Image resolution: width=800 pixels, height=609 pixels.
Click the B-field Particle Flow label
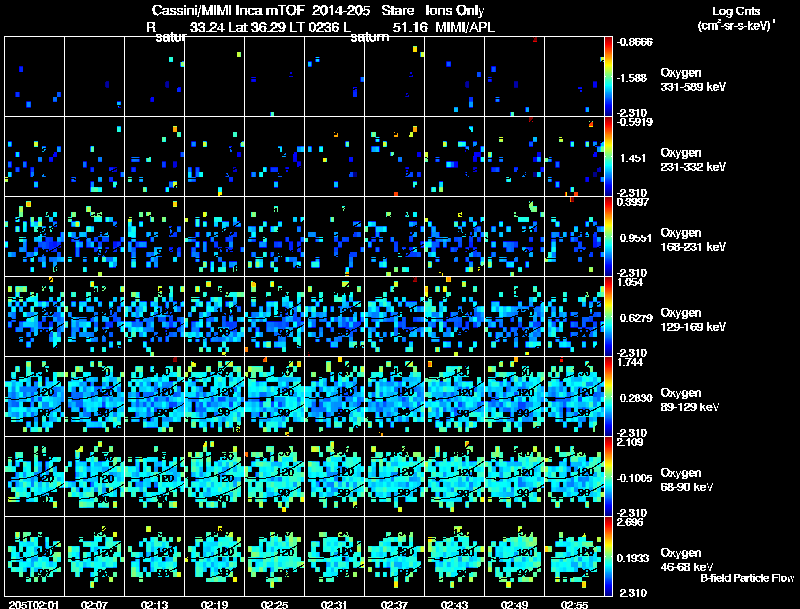click(x=747, y=578)
